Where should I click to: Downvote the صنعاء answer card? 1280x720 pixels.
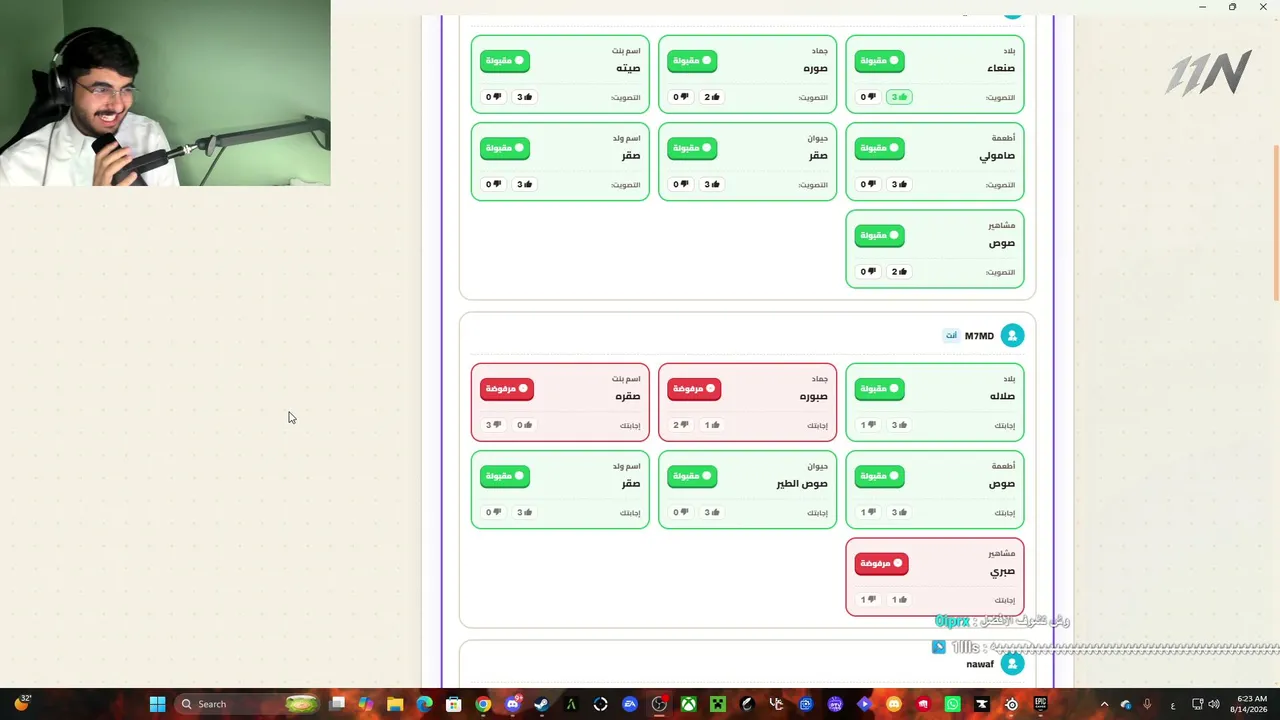[868, 97]
